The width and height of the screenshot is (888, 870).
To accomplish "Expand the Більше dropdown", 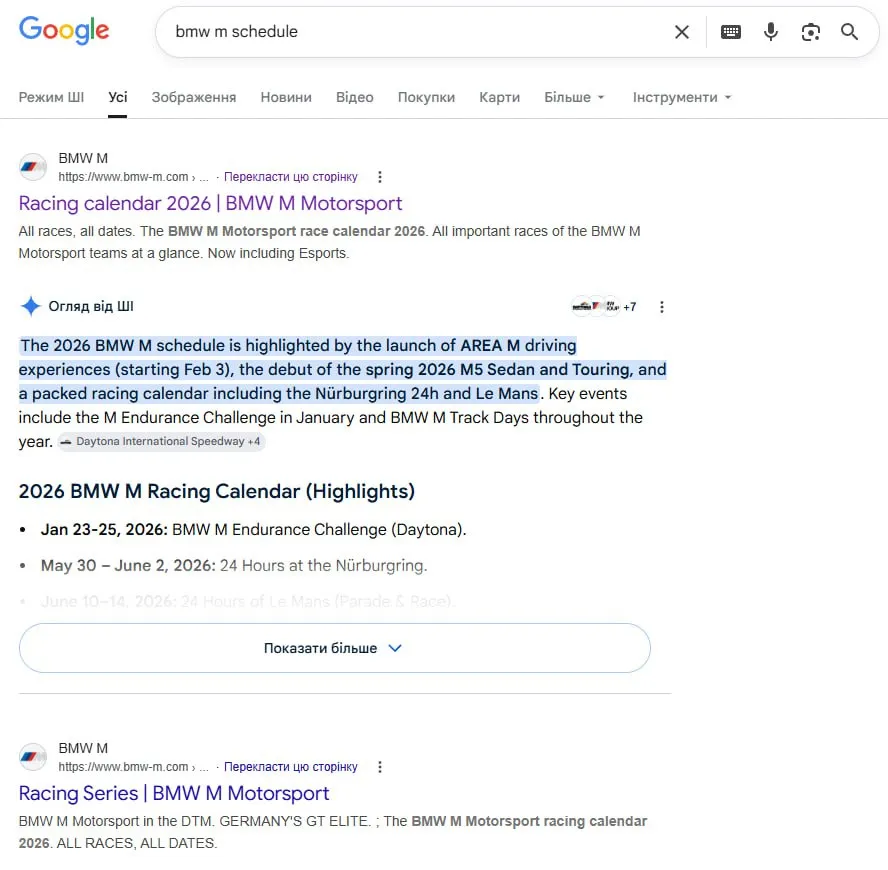I will point(574,97).
